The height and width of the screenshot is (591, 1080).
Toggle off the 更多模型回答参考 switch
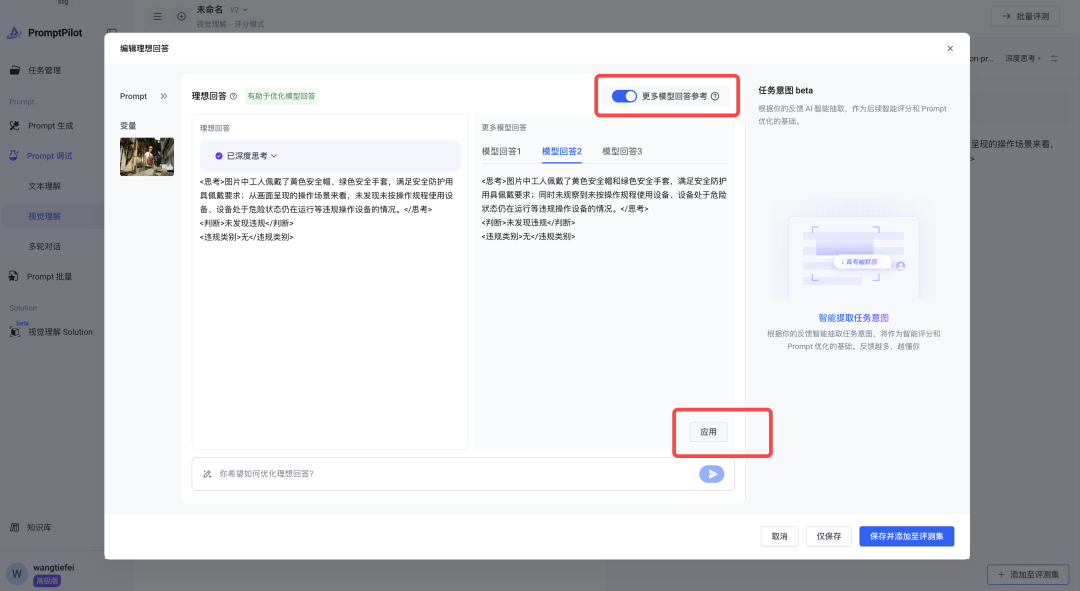624,96
